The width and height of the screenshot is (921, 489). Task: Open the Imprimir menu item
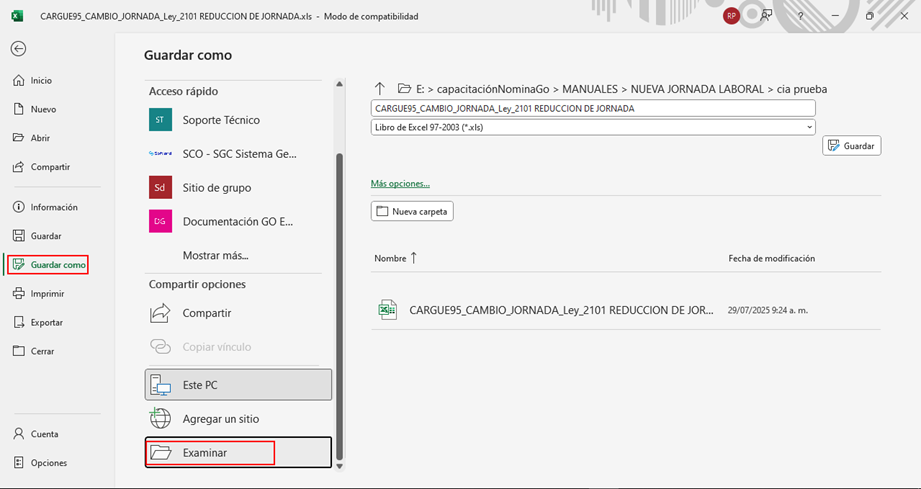point(47,293)
